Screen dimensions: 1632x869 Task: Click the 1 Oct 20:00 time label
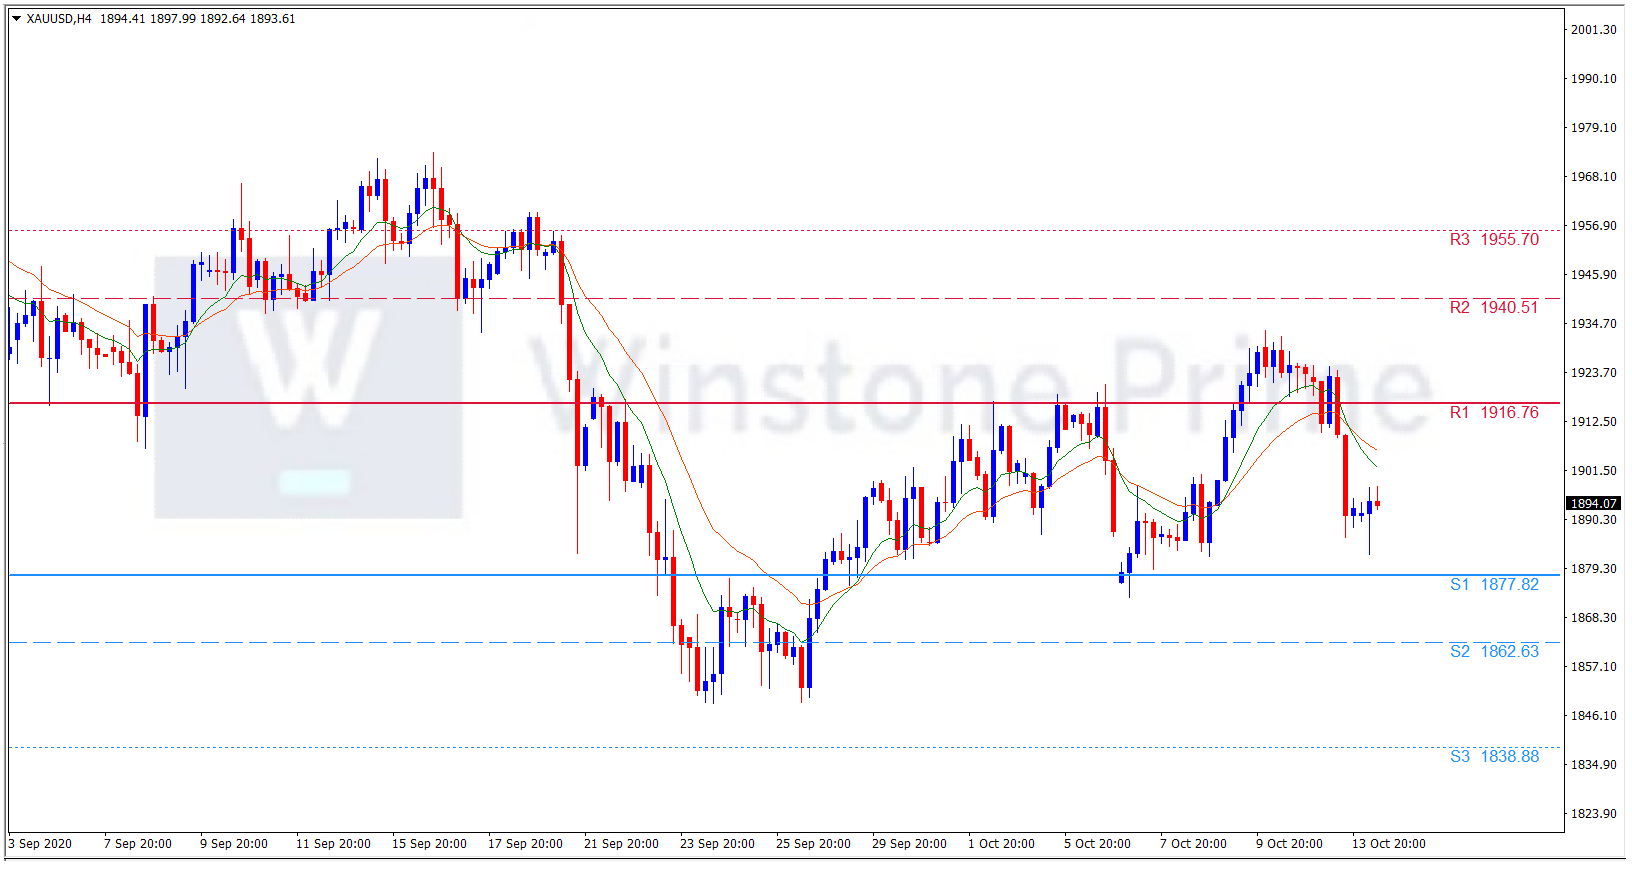tap(1001, 844)
